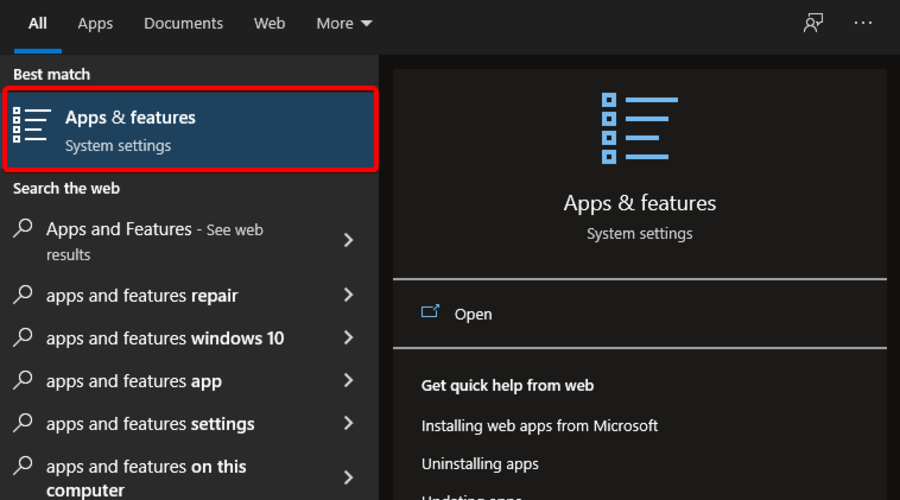Click search icon beside 'apps and features settings'

point(23,423)
